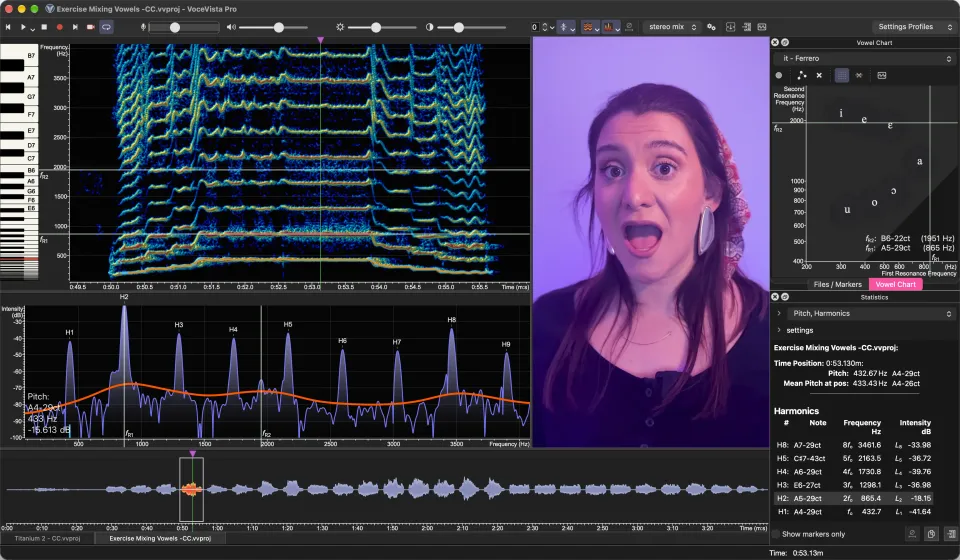Open spectrum view options dropdown
This screenshot has height=560, width=960.
(618, 28)
